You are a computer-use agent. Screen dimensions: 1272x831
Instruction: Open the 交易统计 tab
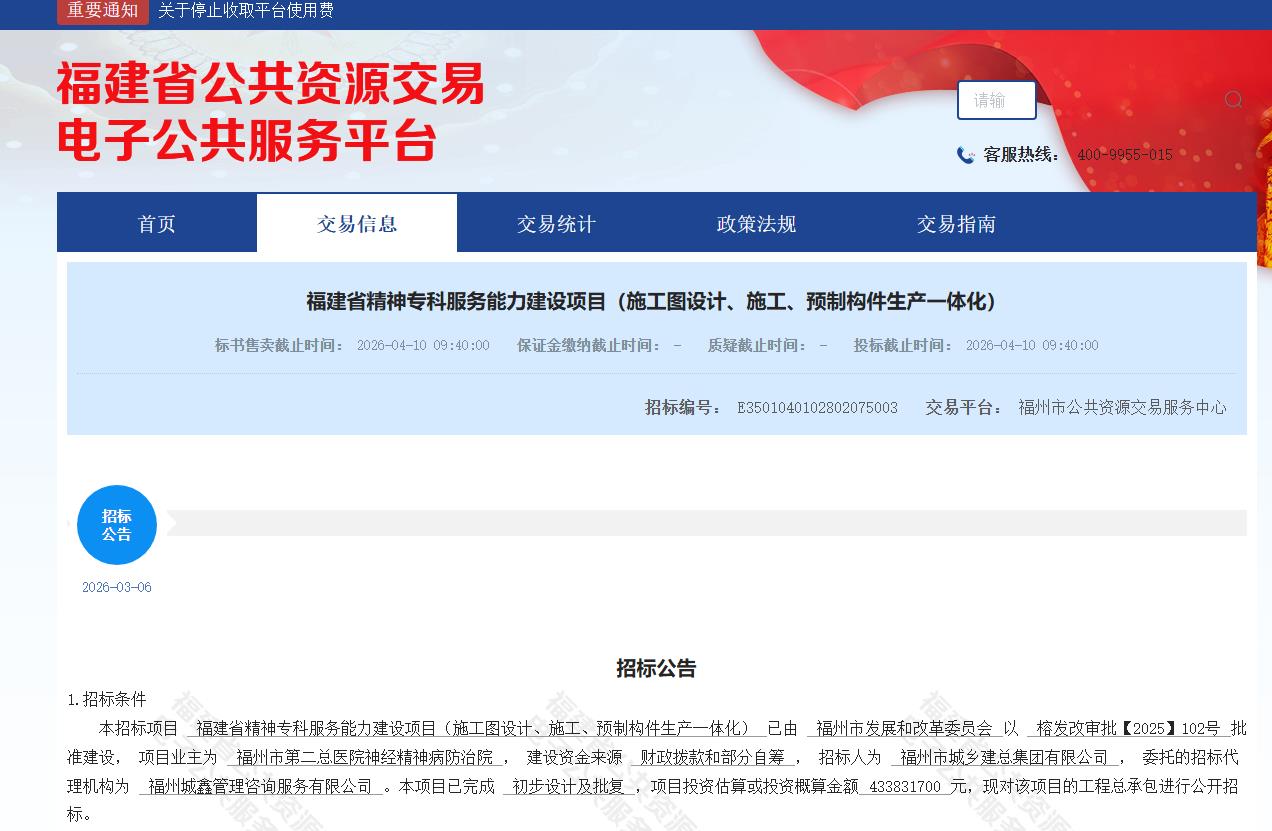pyautogui.click(x=557, y=224)
